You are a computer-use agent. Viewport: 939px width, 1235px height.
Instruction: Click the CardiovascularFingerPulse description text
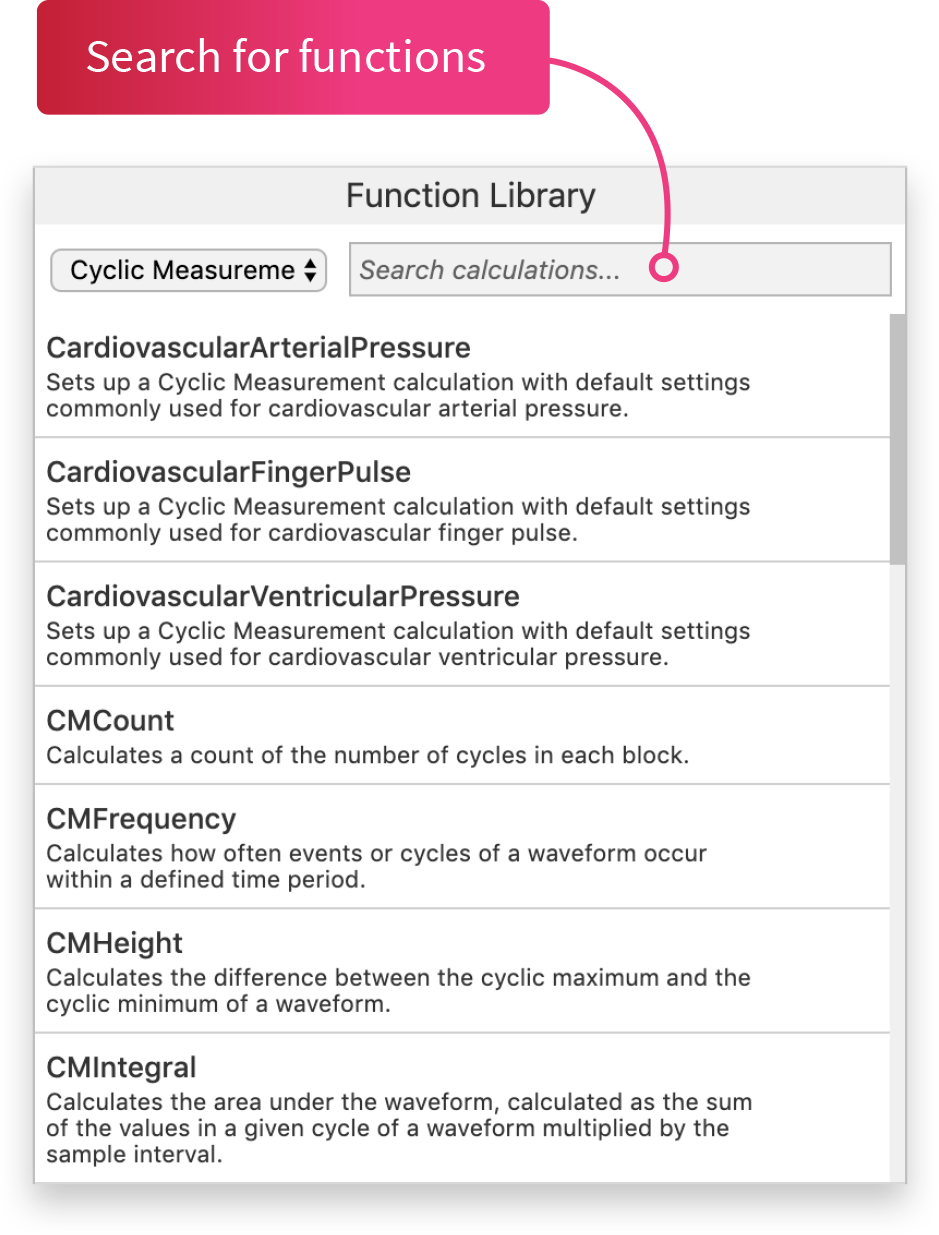(398, 519)
